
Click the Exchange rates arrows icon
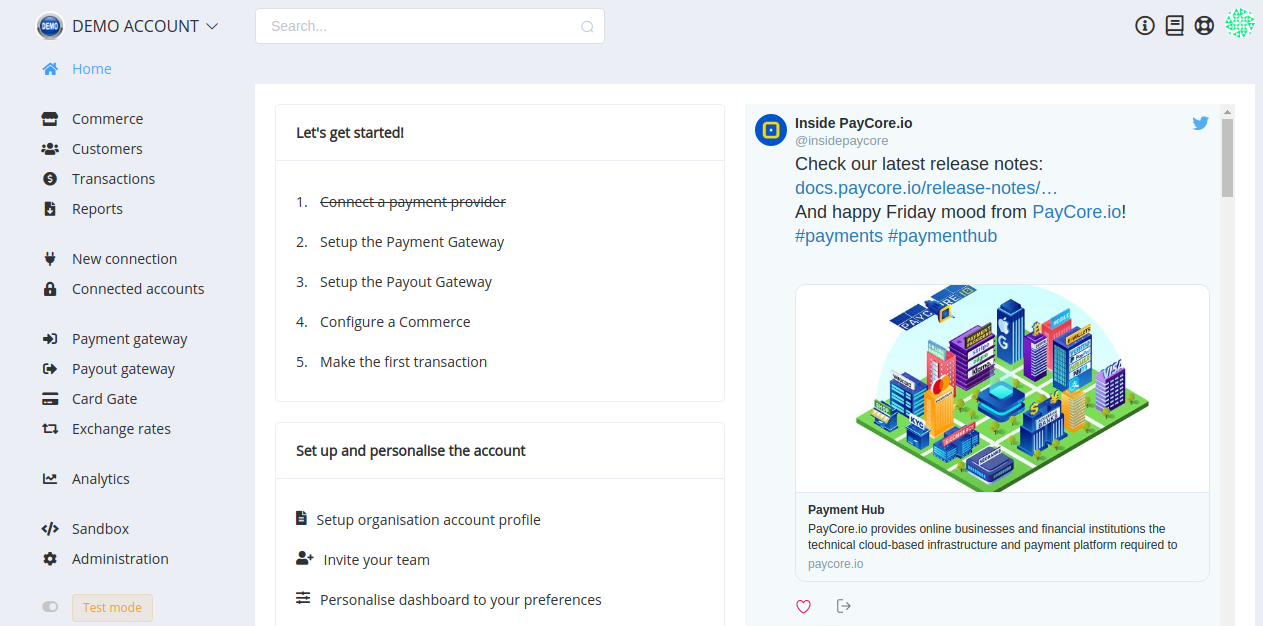pos(50,429)
